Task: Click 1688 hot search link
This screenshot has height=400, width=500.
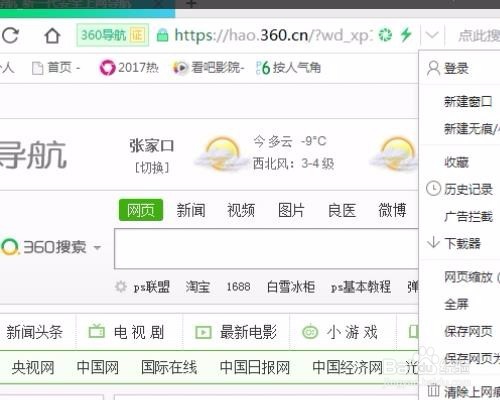Action: (238, 287)
